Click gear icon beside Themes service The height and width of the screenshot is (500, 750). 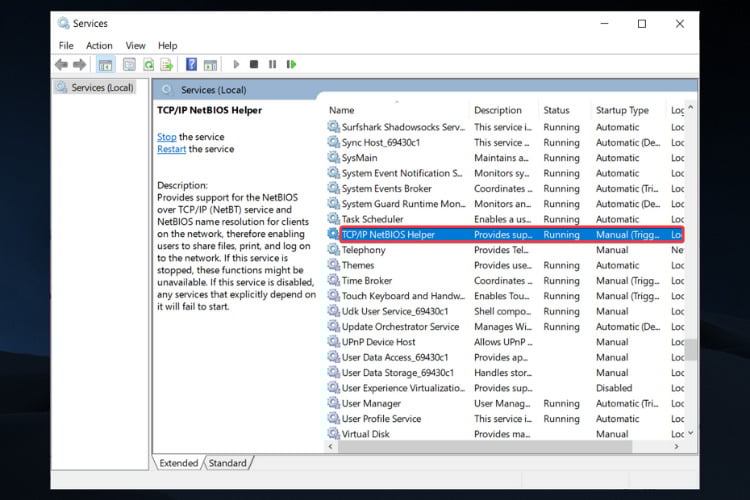333,265
